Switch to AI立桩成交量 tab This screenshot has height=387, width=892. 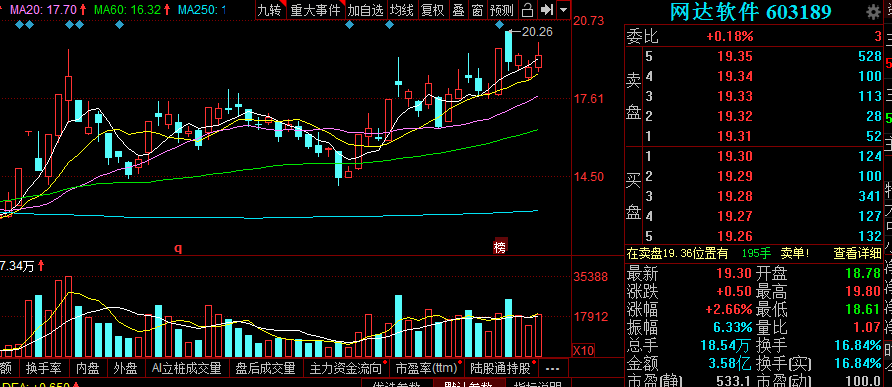click(x=187, y=368)
